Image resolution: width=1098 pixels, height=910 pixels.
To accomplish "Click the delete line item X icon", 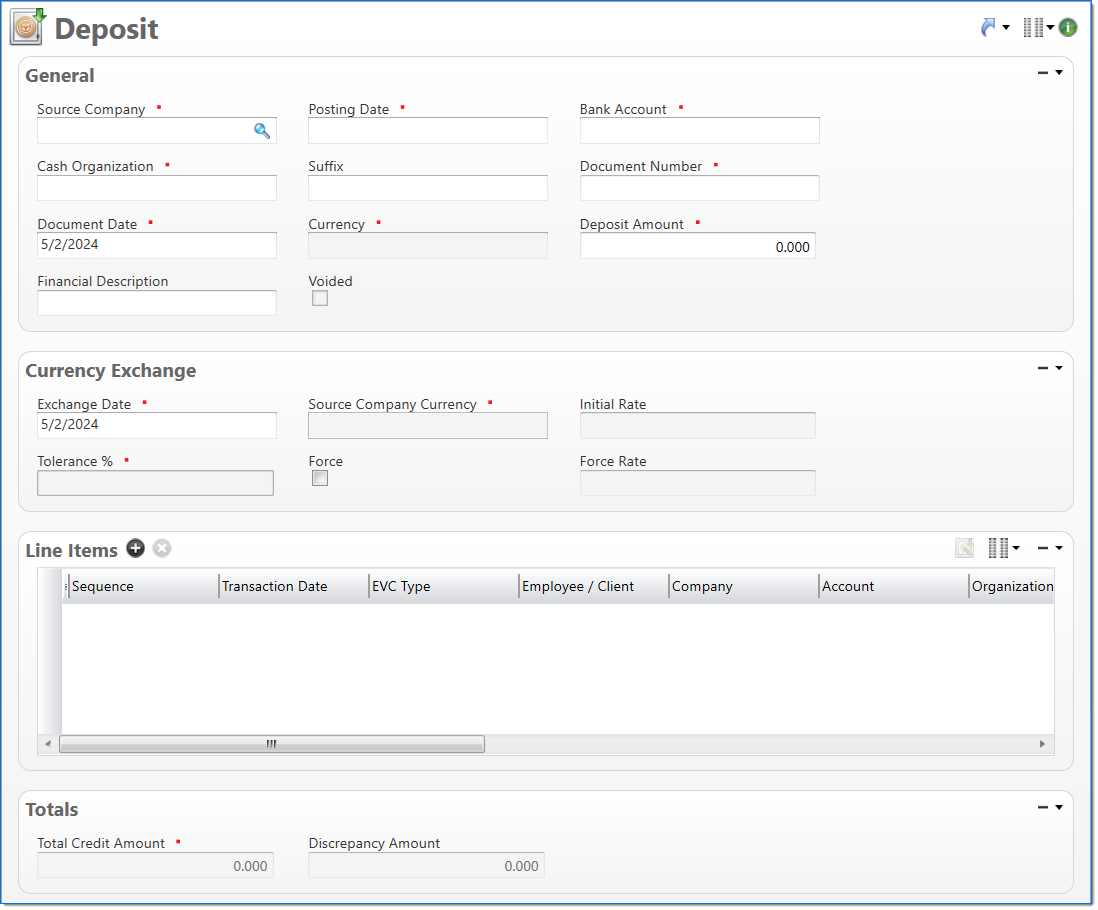I will point(162,549).
